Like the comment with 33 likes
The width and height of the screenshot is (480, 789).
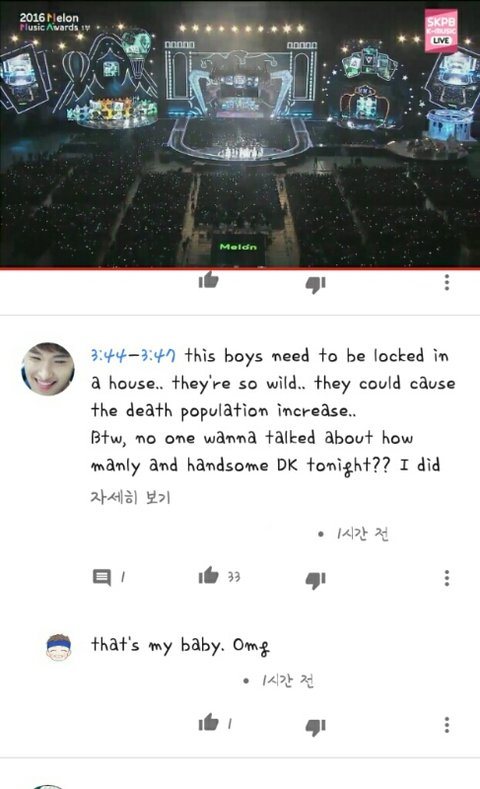(208, 575)
